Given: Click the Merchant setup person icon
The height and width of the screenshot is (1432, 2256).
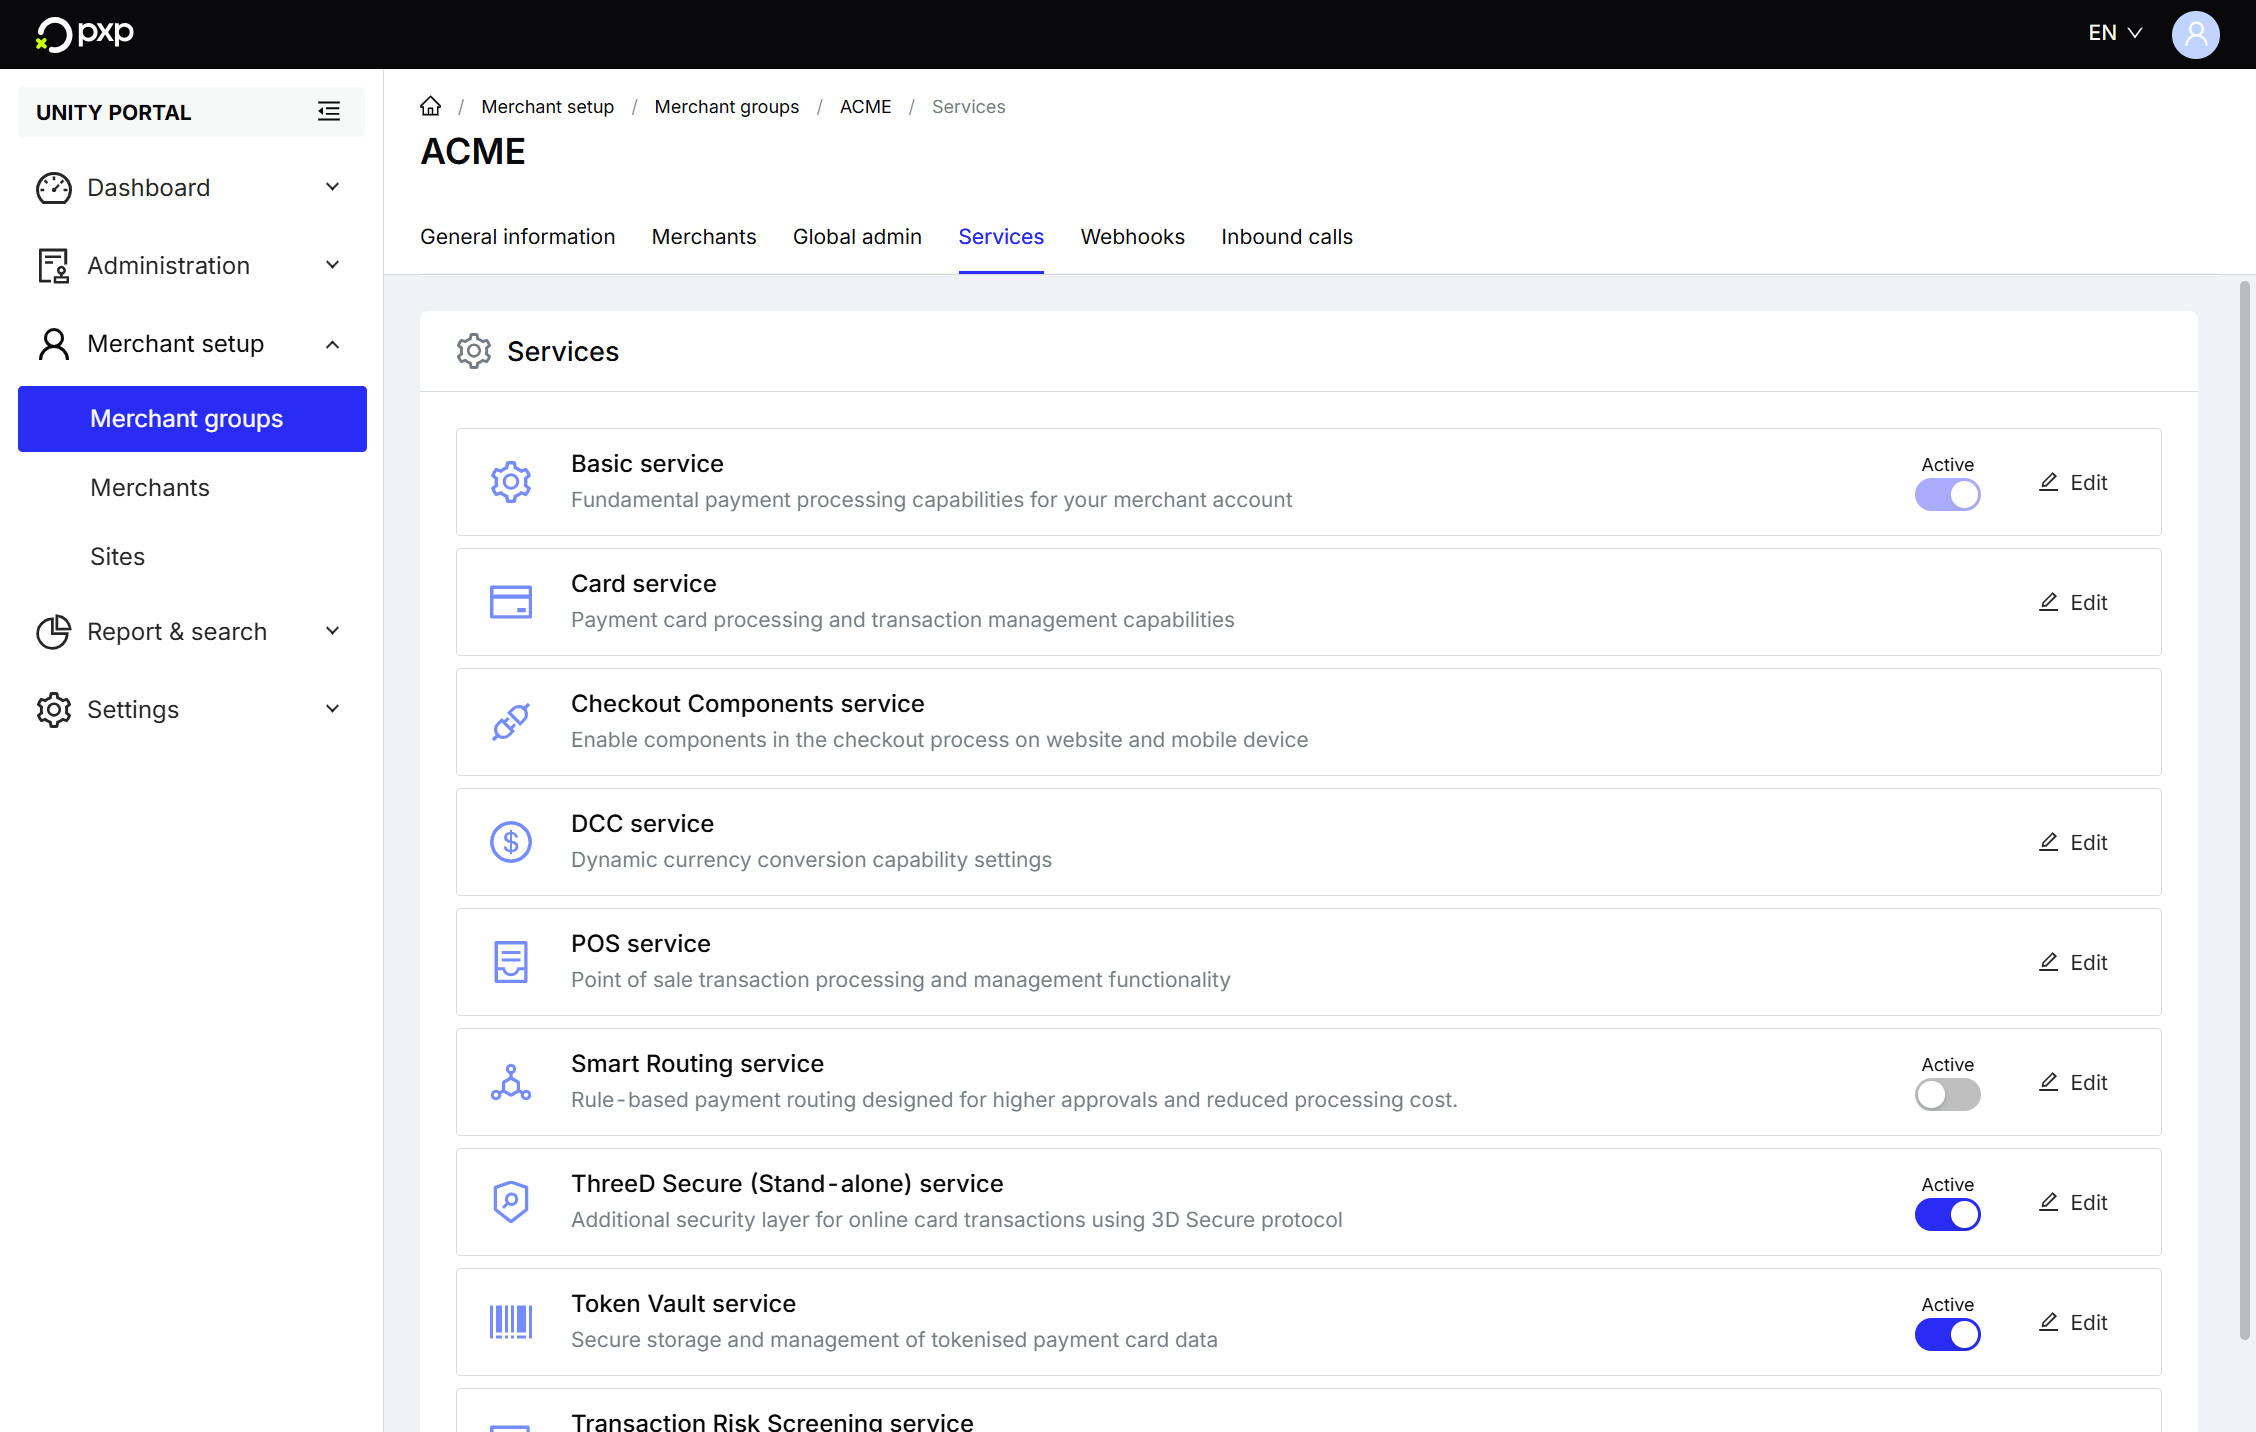Looking at the screenshot, I should tap(54, 344).
